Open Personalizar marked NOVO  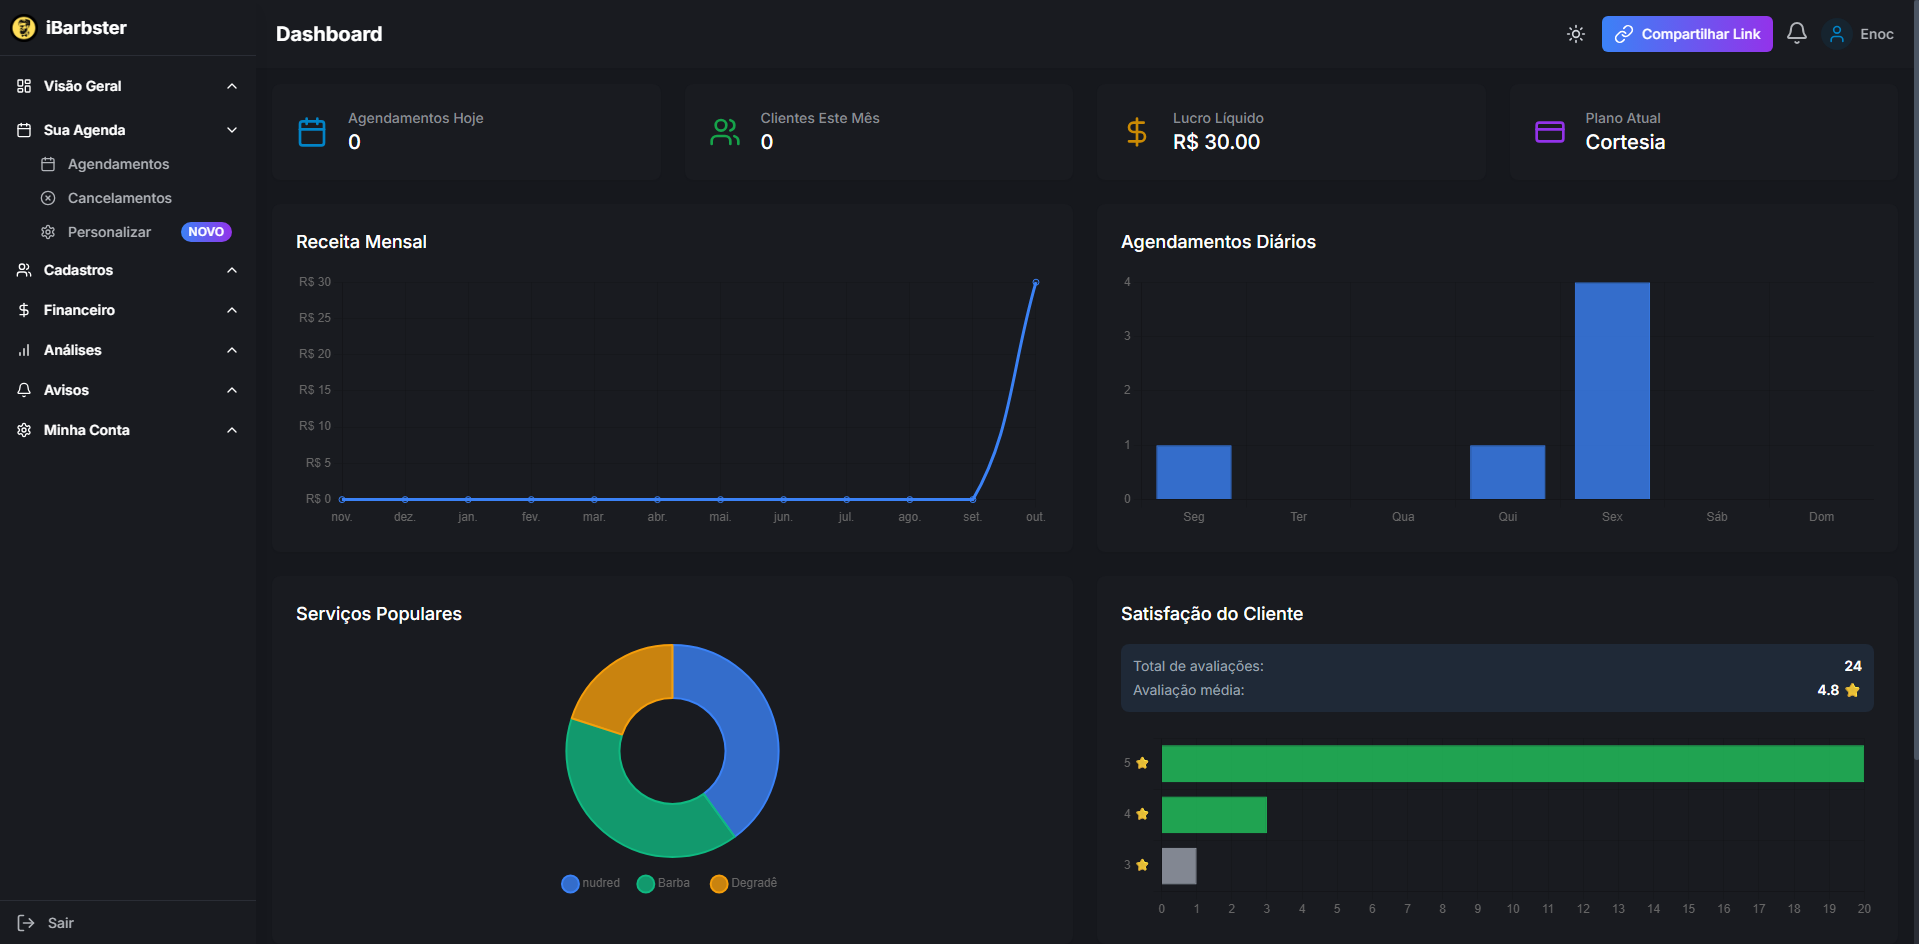point(110,232)
